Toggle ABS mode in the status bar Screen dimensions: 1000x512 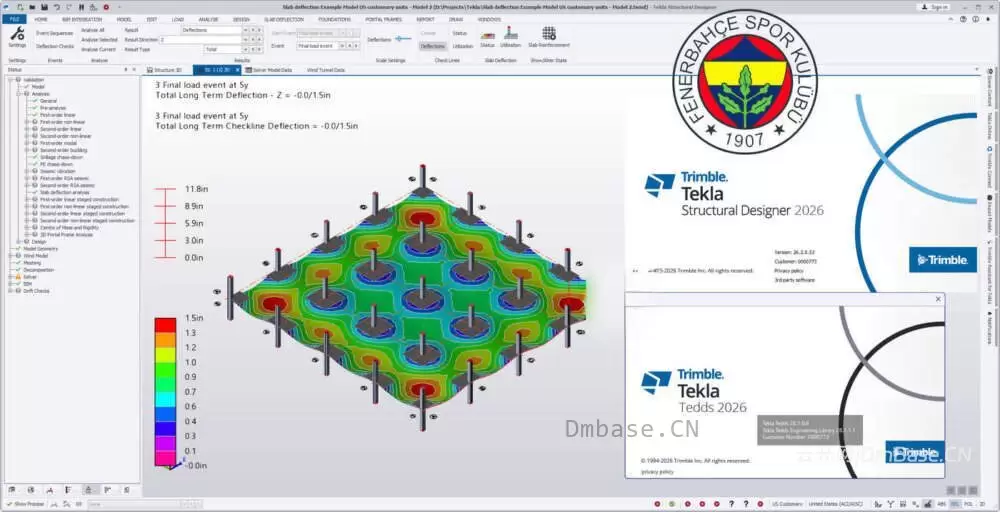942,504
